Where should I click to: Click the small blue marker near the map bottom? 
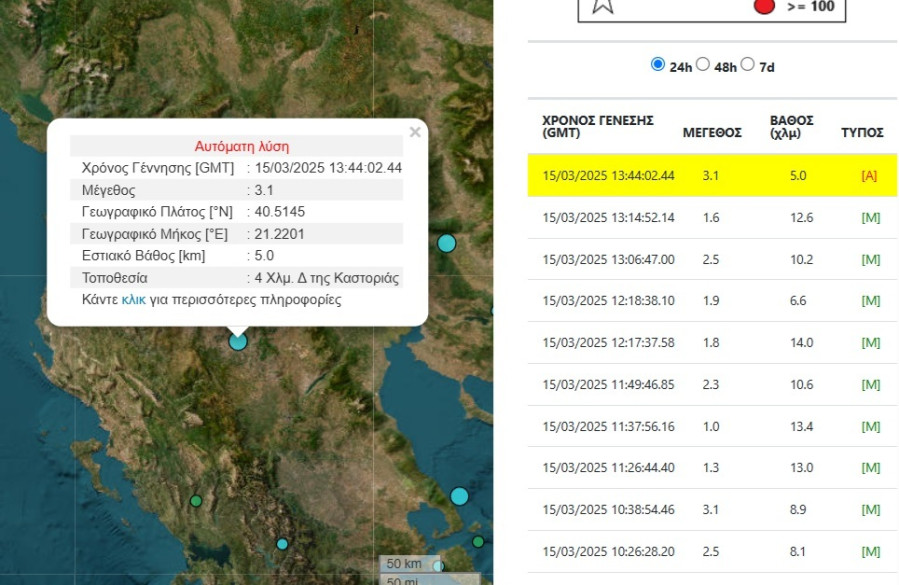click(283, 543)
